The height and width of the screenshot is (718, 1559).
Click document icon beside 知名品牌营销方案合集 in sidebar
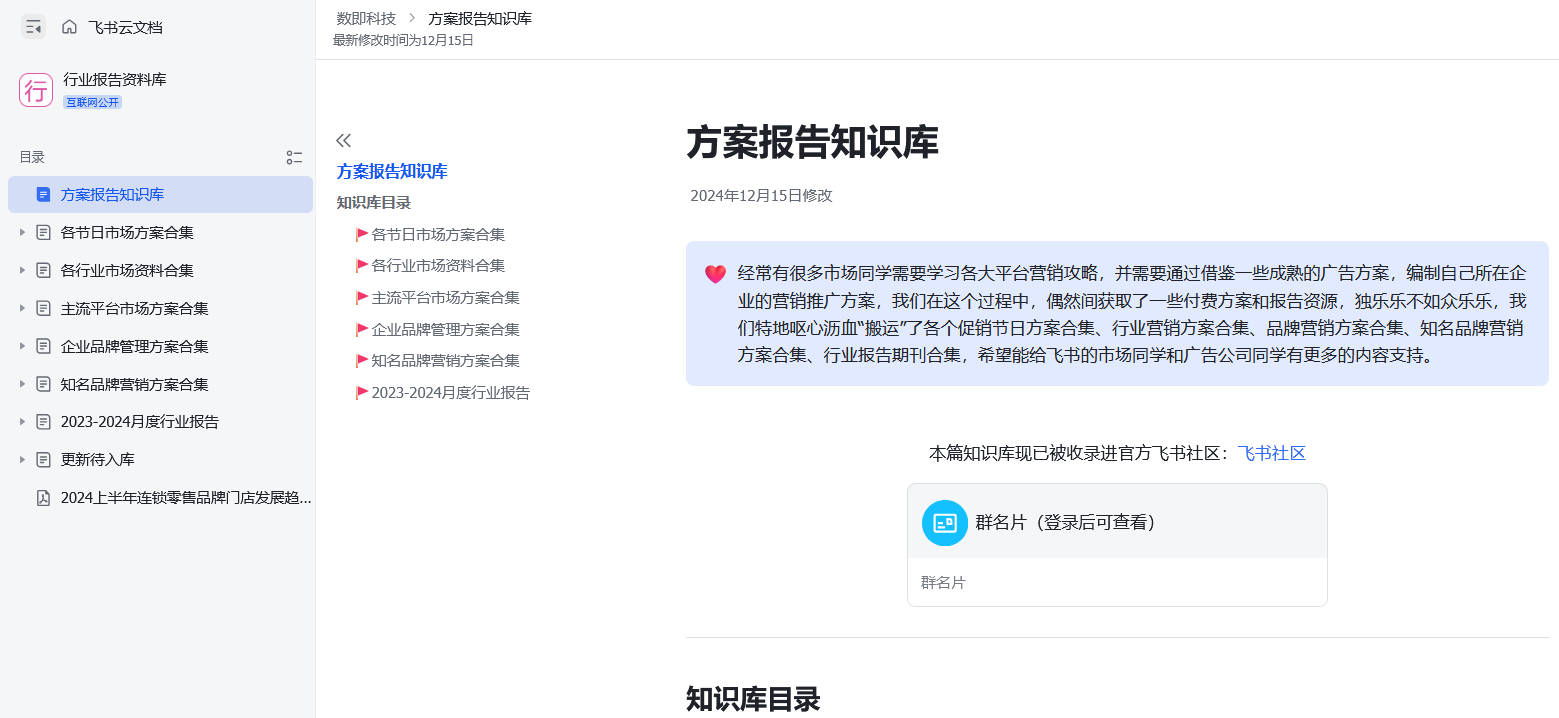43,384
